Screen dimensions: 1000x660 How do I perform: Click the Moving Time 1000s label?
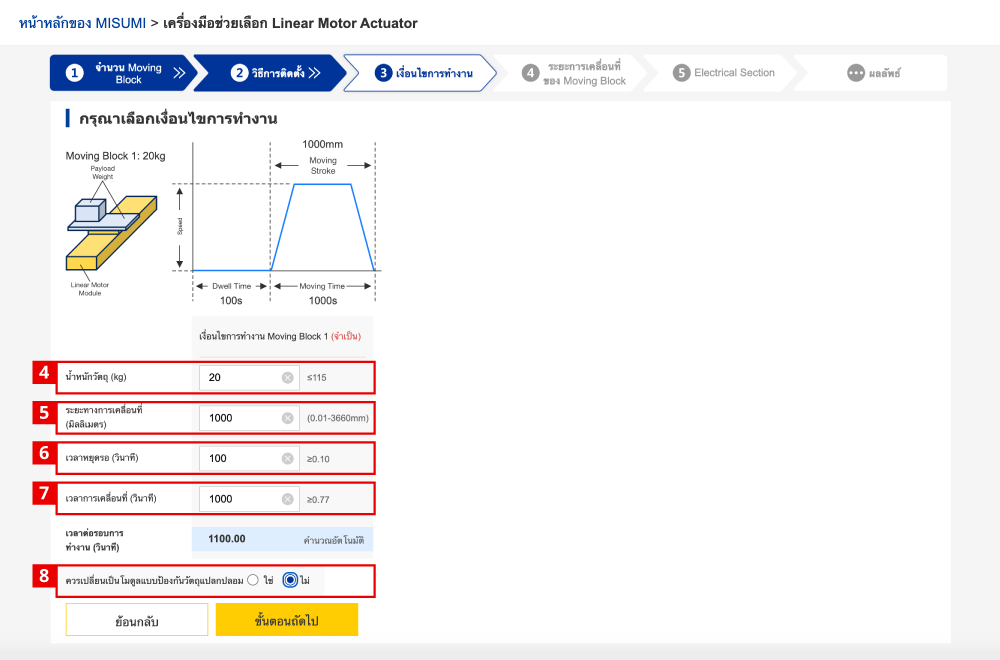click(323, 293)
